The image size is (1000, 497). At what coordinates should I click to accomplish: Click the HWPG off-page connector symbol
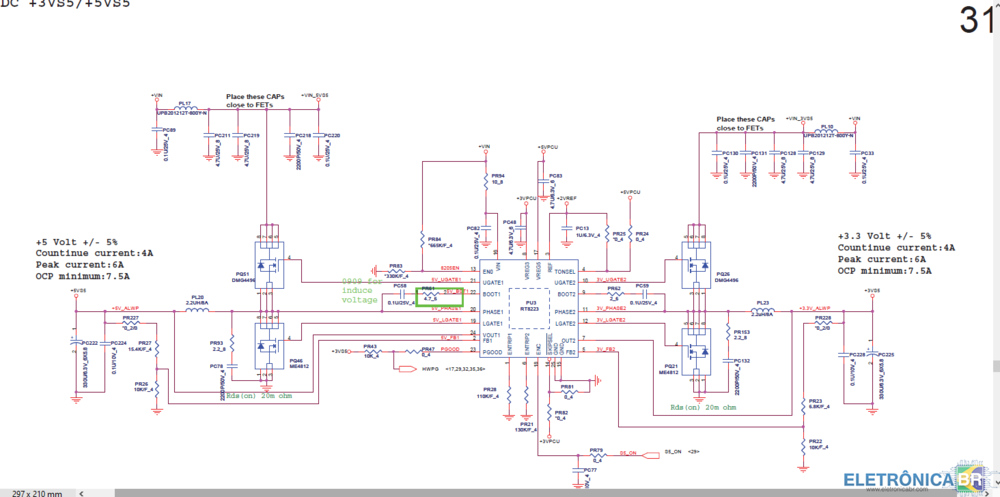[406, 368]
